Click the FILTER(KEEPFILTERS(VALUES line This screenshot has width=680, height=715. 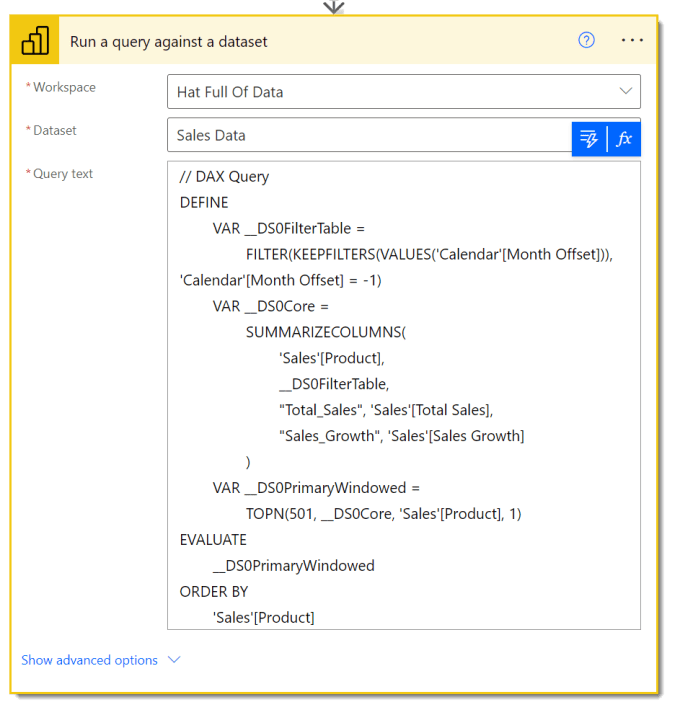click(x=429, y=254)
